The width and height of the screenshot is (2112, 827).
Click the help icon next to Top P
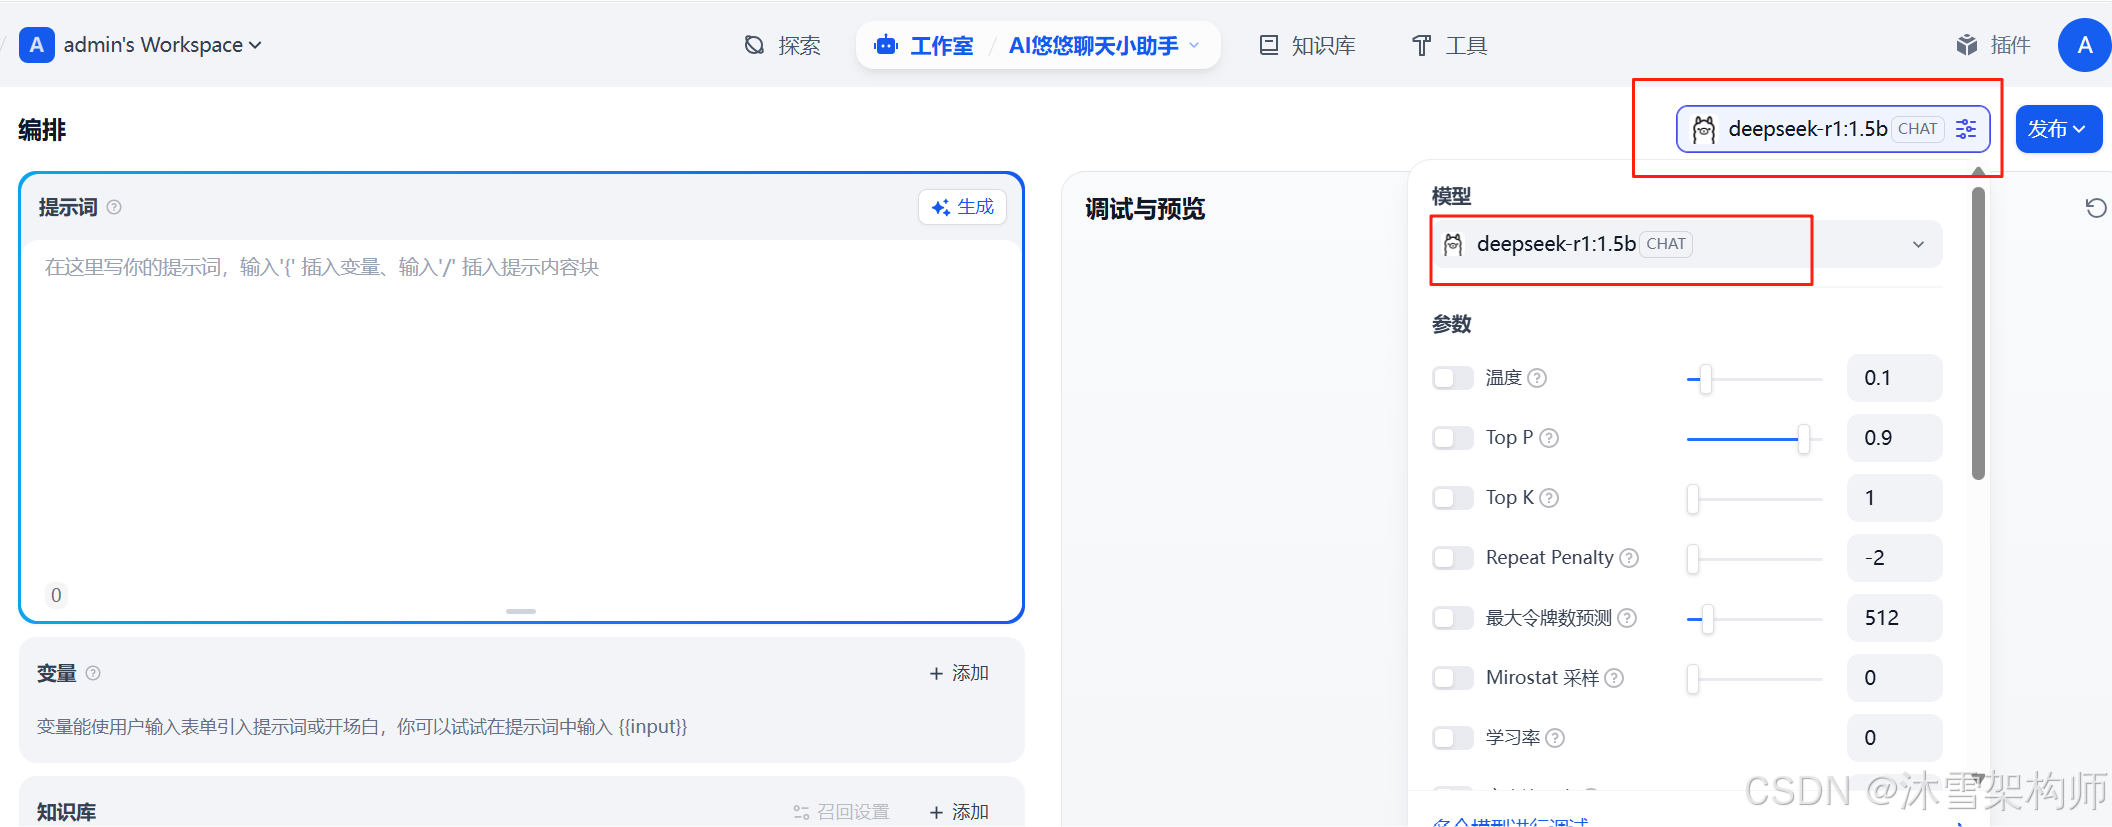(1549, 438)
